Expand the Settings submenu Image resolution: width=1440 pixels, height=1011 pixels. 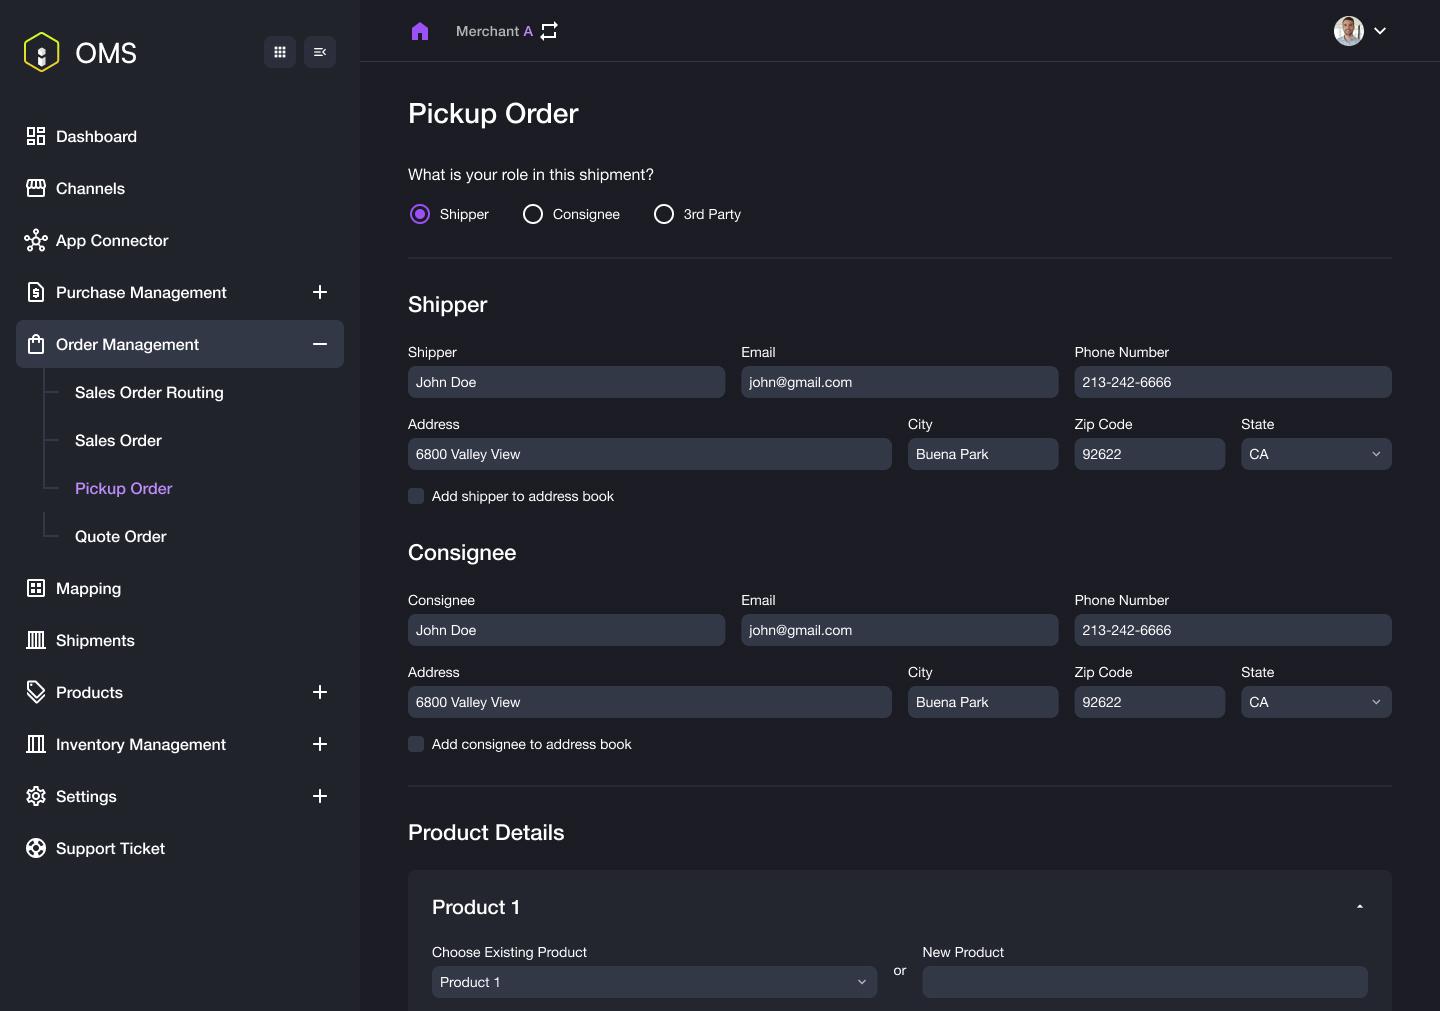pos(320,796)
